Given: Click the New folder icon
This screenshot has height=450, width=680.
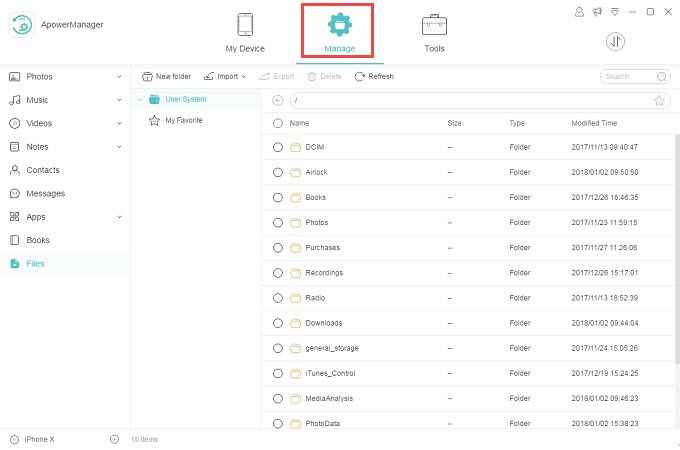Looking at the screenshot, I should [x=147, y=76].
